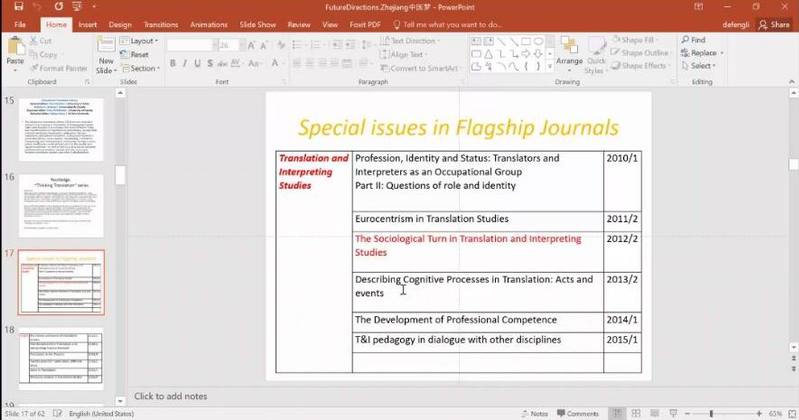Select slide 18 thumbnail
799x420 pixels.
click(61, 359)
